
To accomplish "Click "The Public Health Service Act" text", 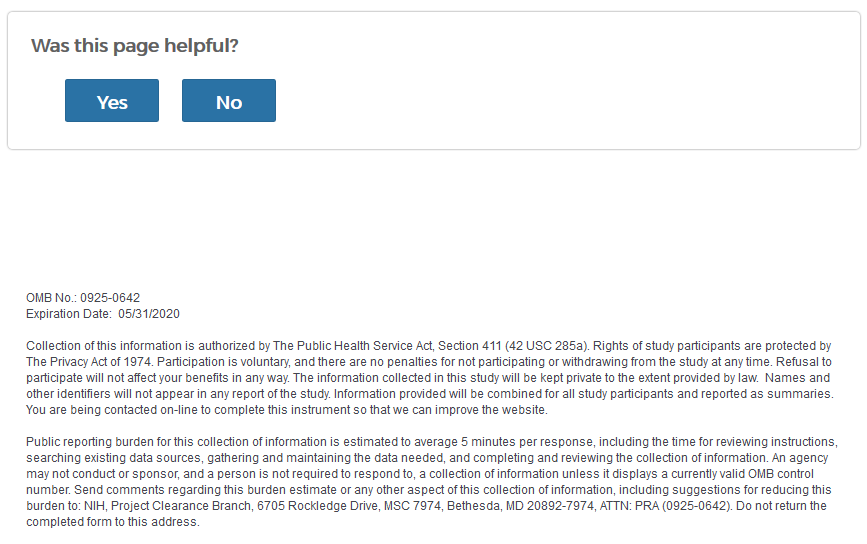I will tap(343, 346).
